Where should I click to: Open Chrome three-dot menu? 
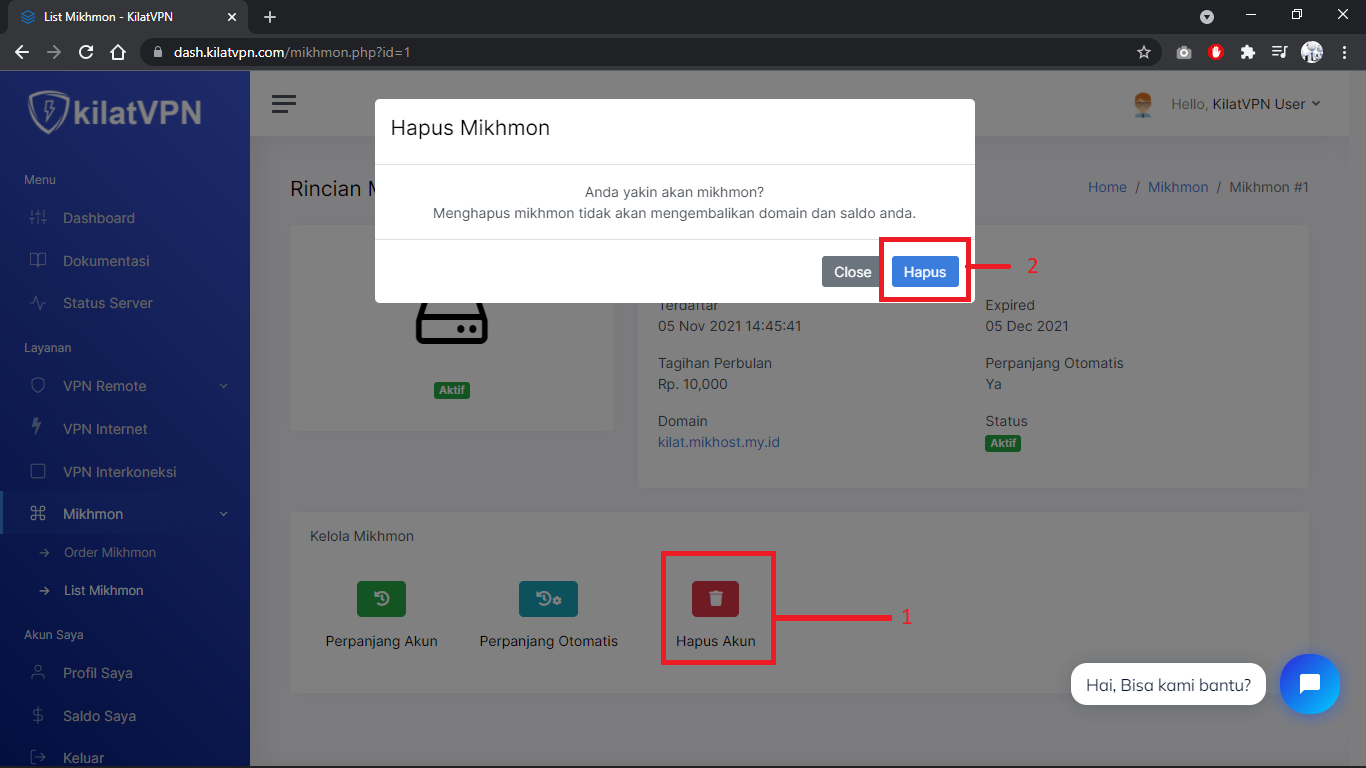(x=1344, y=52)
